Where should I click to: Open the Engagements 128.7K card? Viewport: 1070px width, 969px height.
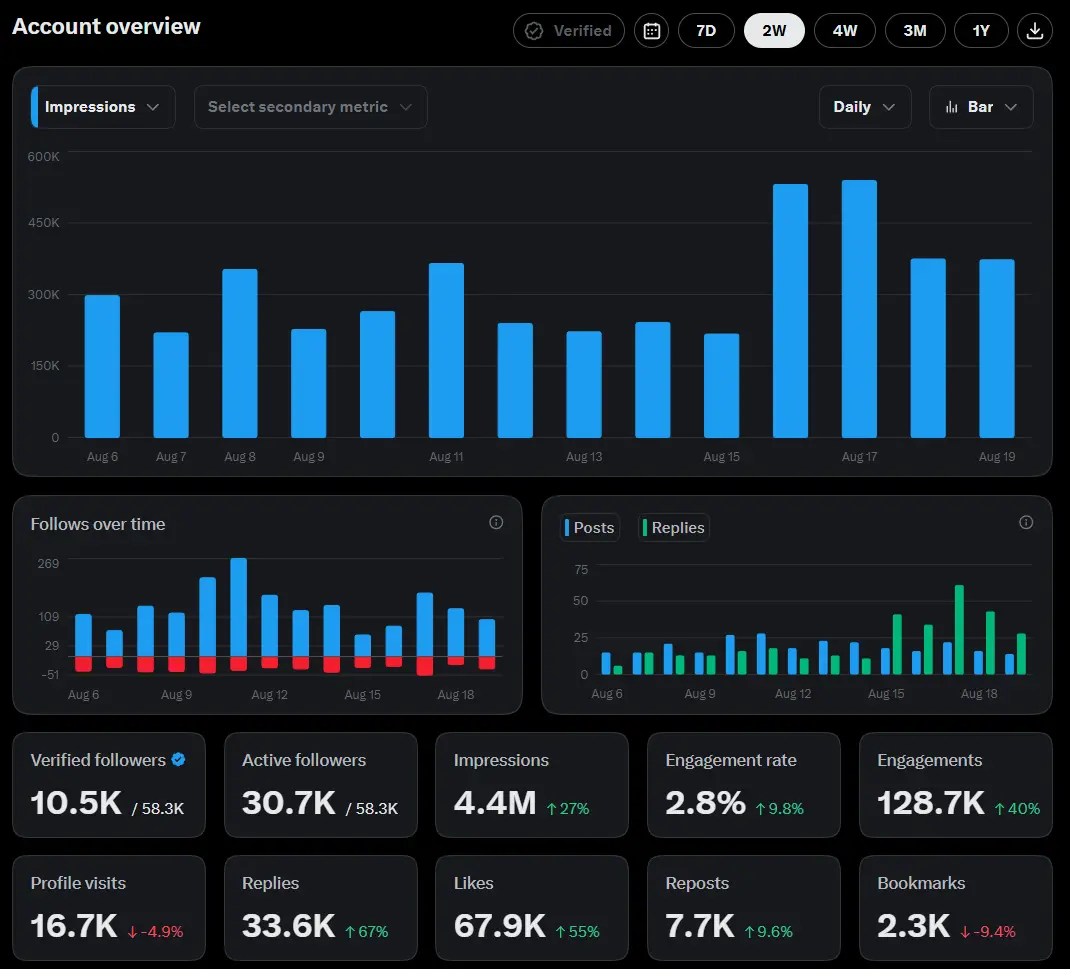955,785
